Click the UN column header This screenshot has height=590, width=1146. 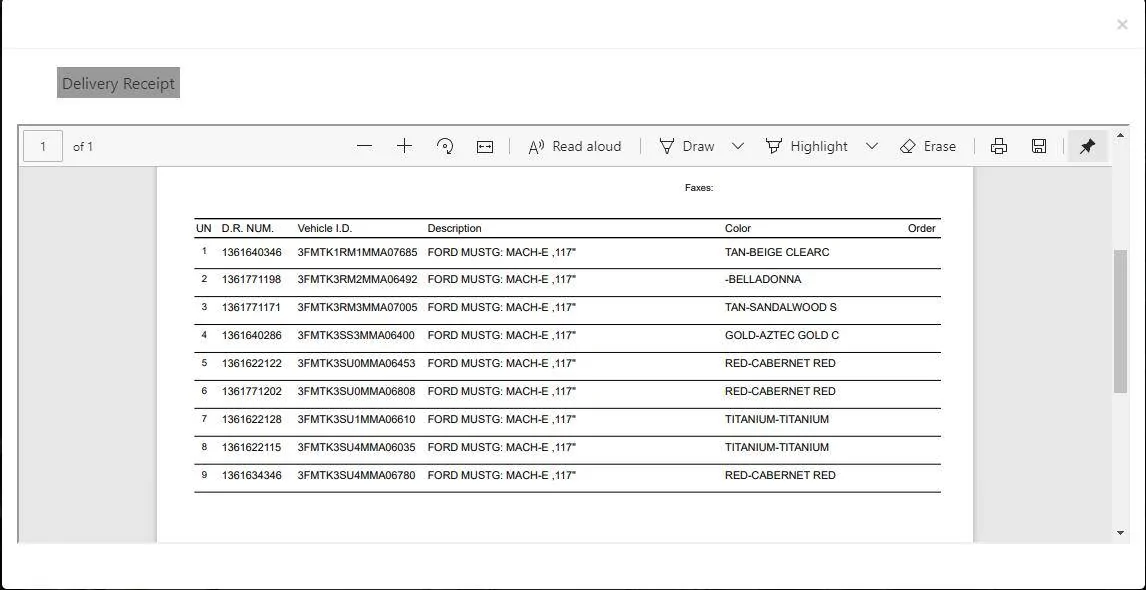[x=204, y=228]
